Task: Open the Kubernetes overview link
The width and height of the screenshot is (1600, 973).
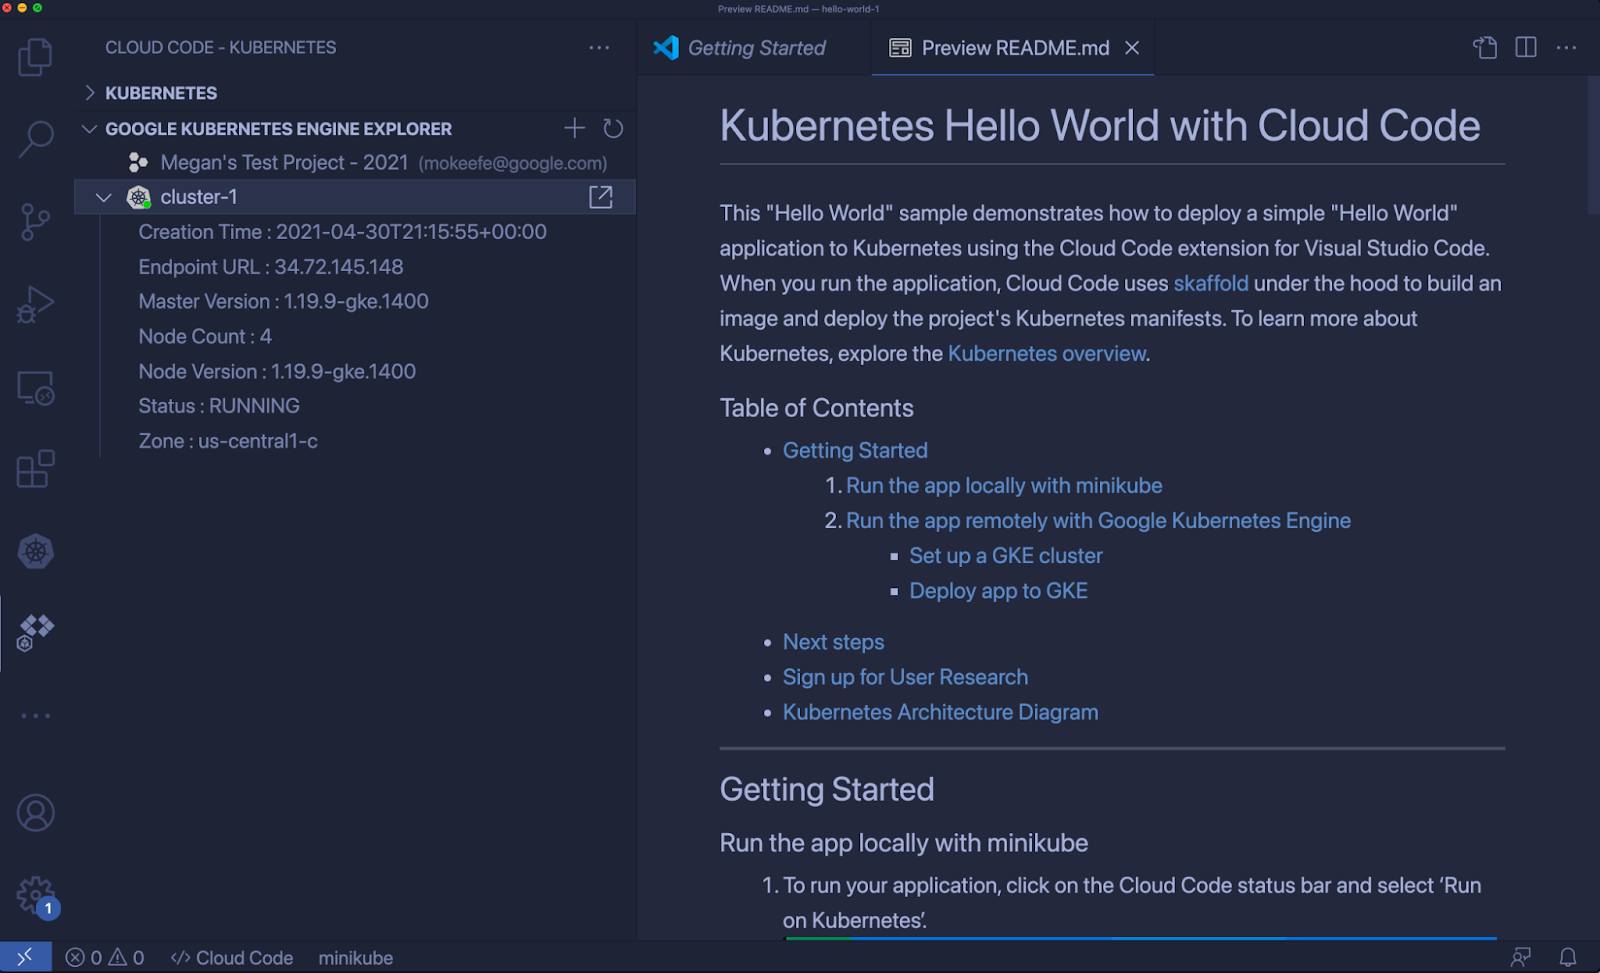Action: point(1045,353)
